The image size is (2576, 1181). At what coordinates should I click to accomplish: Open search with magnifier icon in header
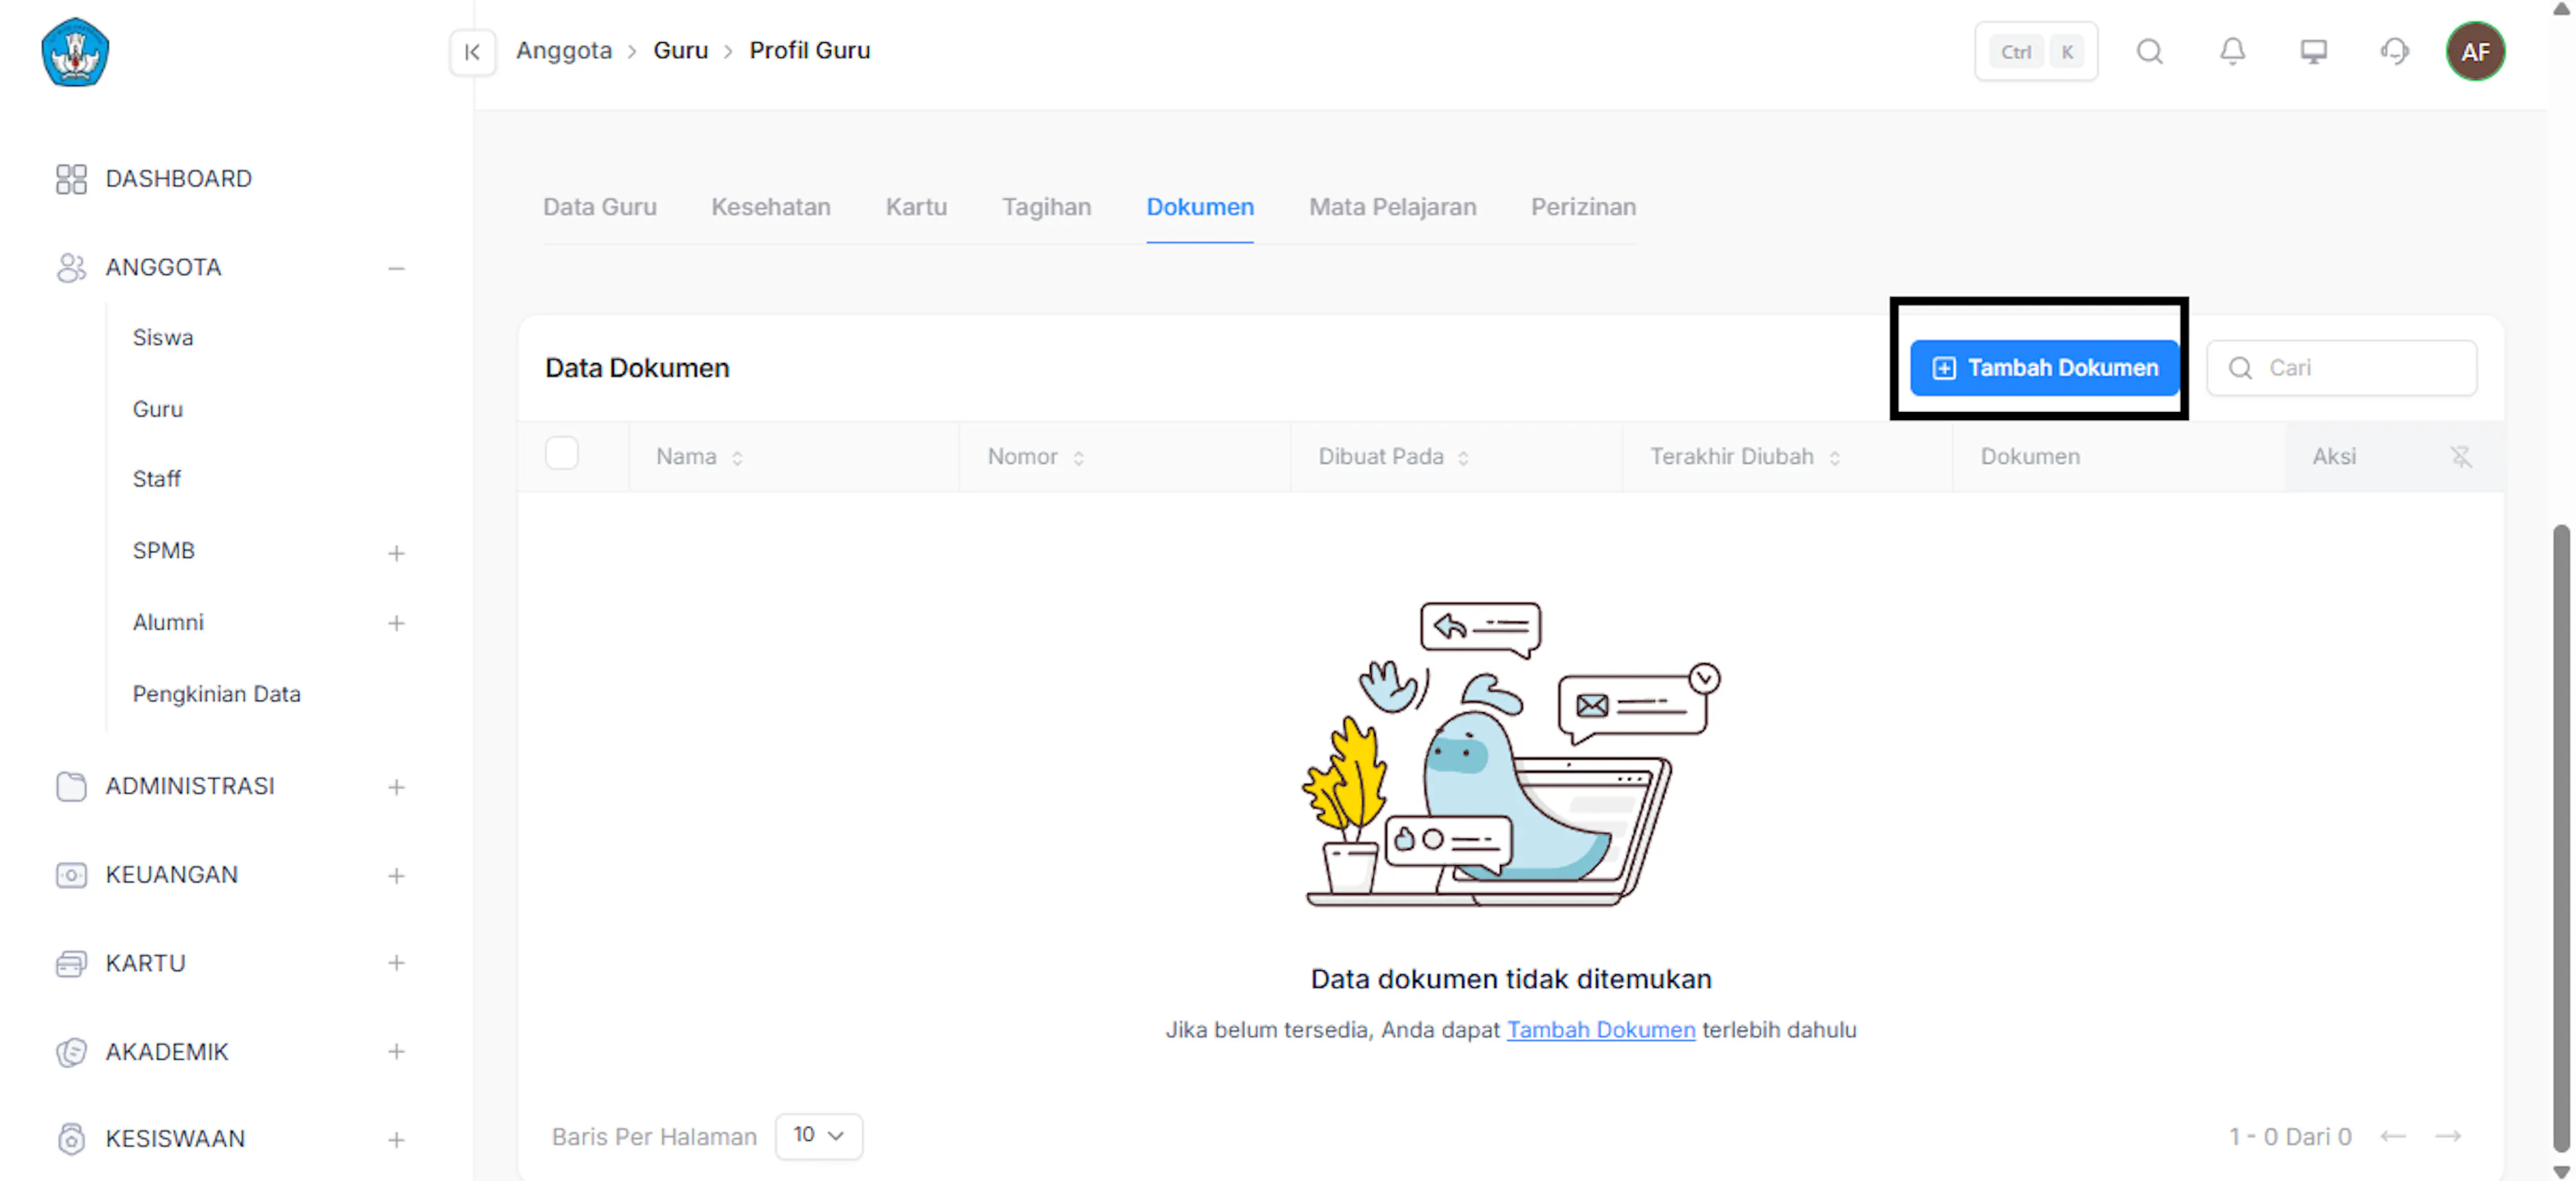click(x=2149, y=51)
